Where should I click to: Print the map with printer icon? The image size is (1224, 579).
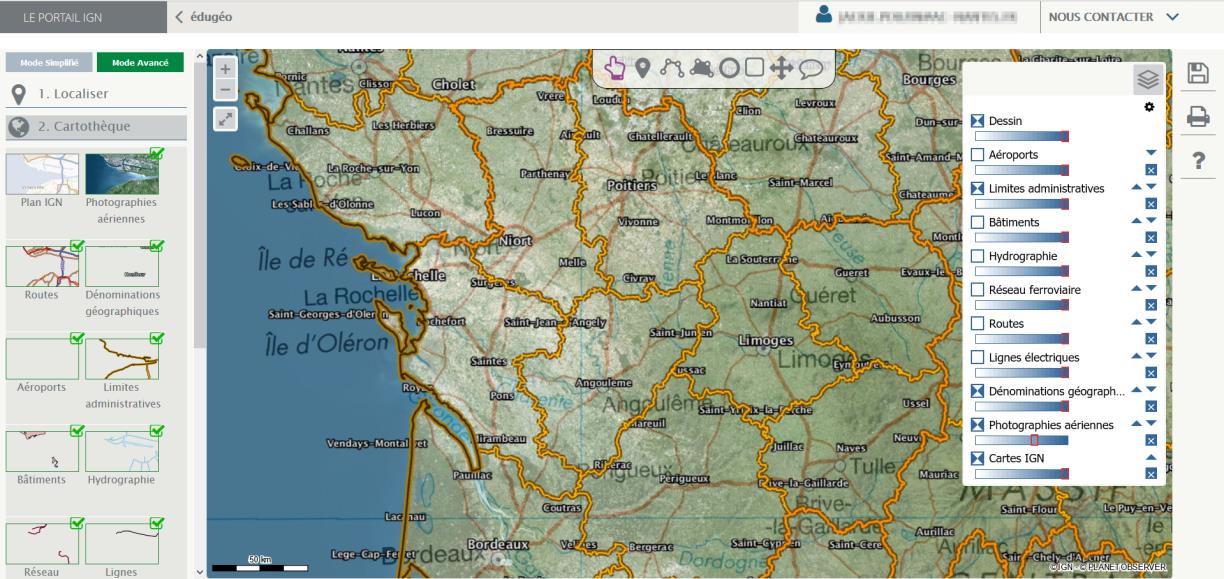click(x=1198, y=117)
